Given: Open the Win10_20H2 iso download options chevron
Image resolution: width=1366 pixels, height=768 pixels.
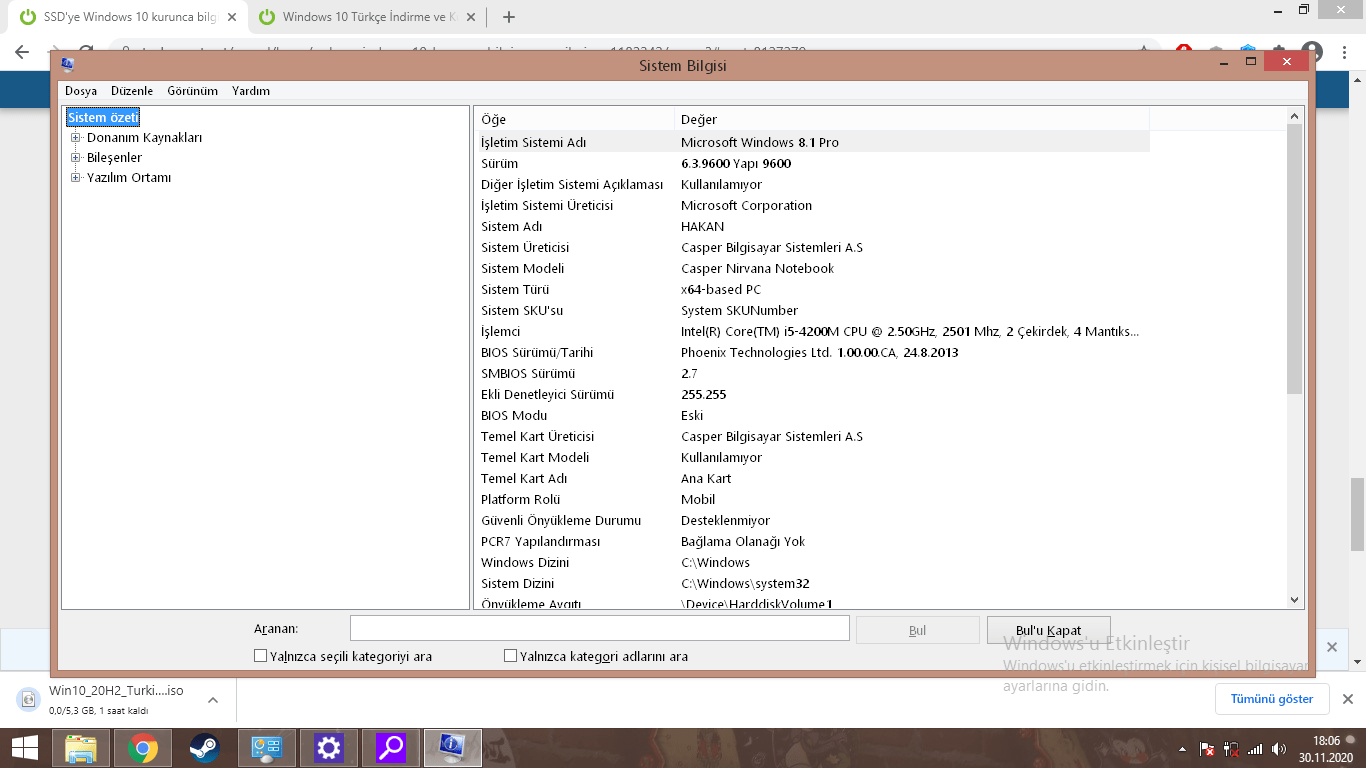Looking at the screenshot, I should click(x=213, y=700).
